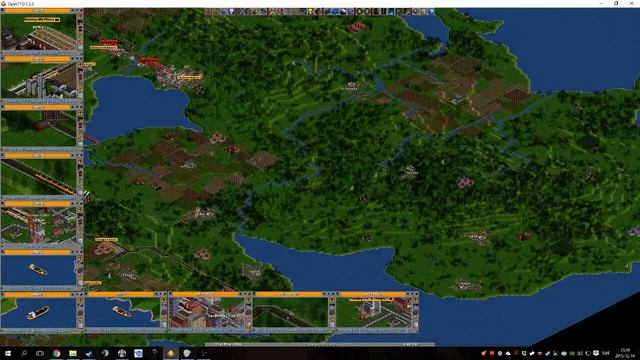640x360 pixels.
Task: Open the Windows Start menu
Action: [7, 353]
